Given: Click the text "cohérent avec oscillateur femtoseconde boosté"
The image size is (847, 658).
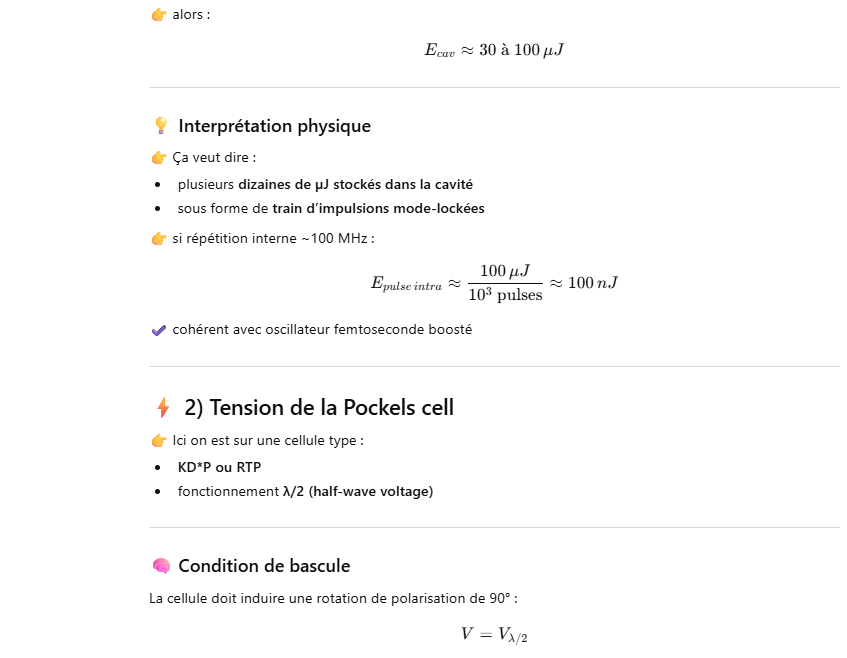Looking at the screenshot, I should point(322,330).
